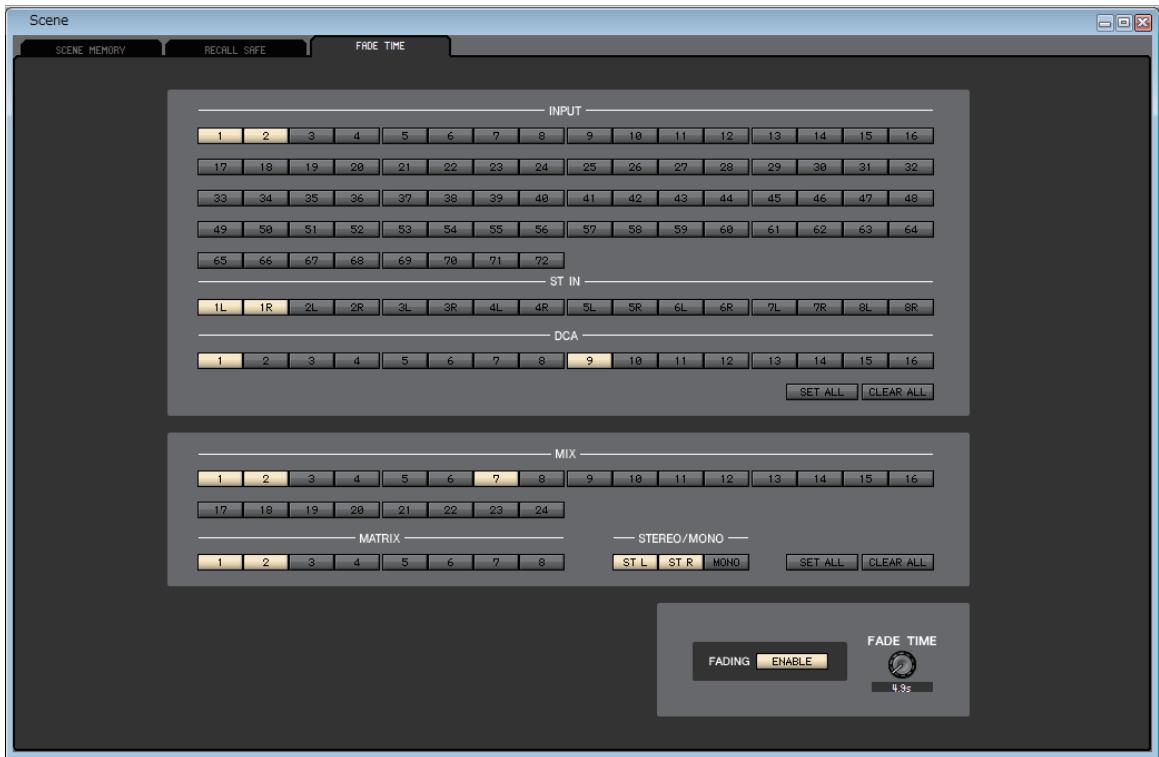This screenshot has height=757, width=1159.
Task: Toggle INPUT channel 1 fade
Action: [x=220, y=136]
